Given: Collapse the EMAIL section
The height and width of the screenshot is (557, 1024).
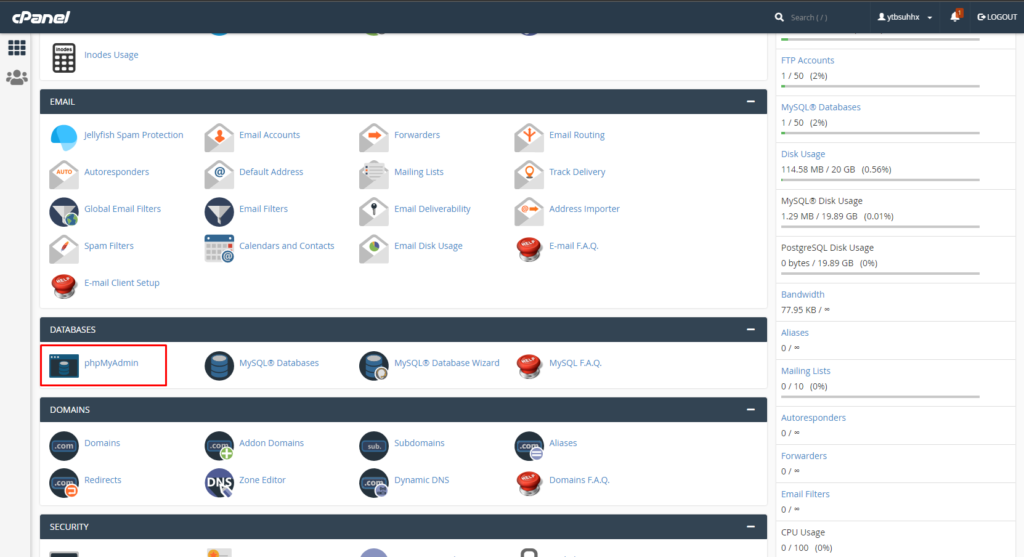Looking at the screenshot, I should point(750,102).
